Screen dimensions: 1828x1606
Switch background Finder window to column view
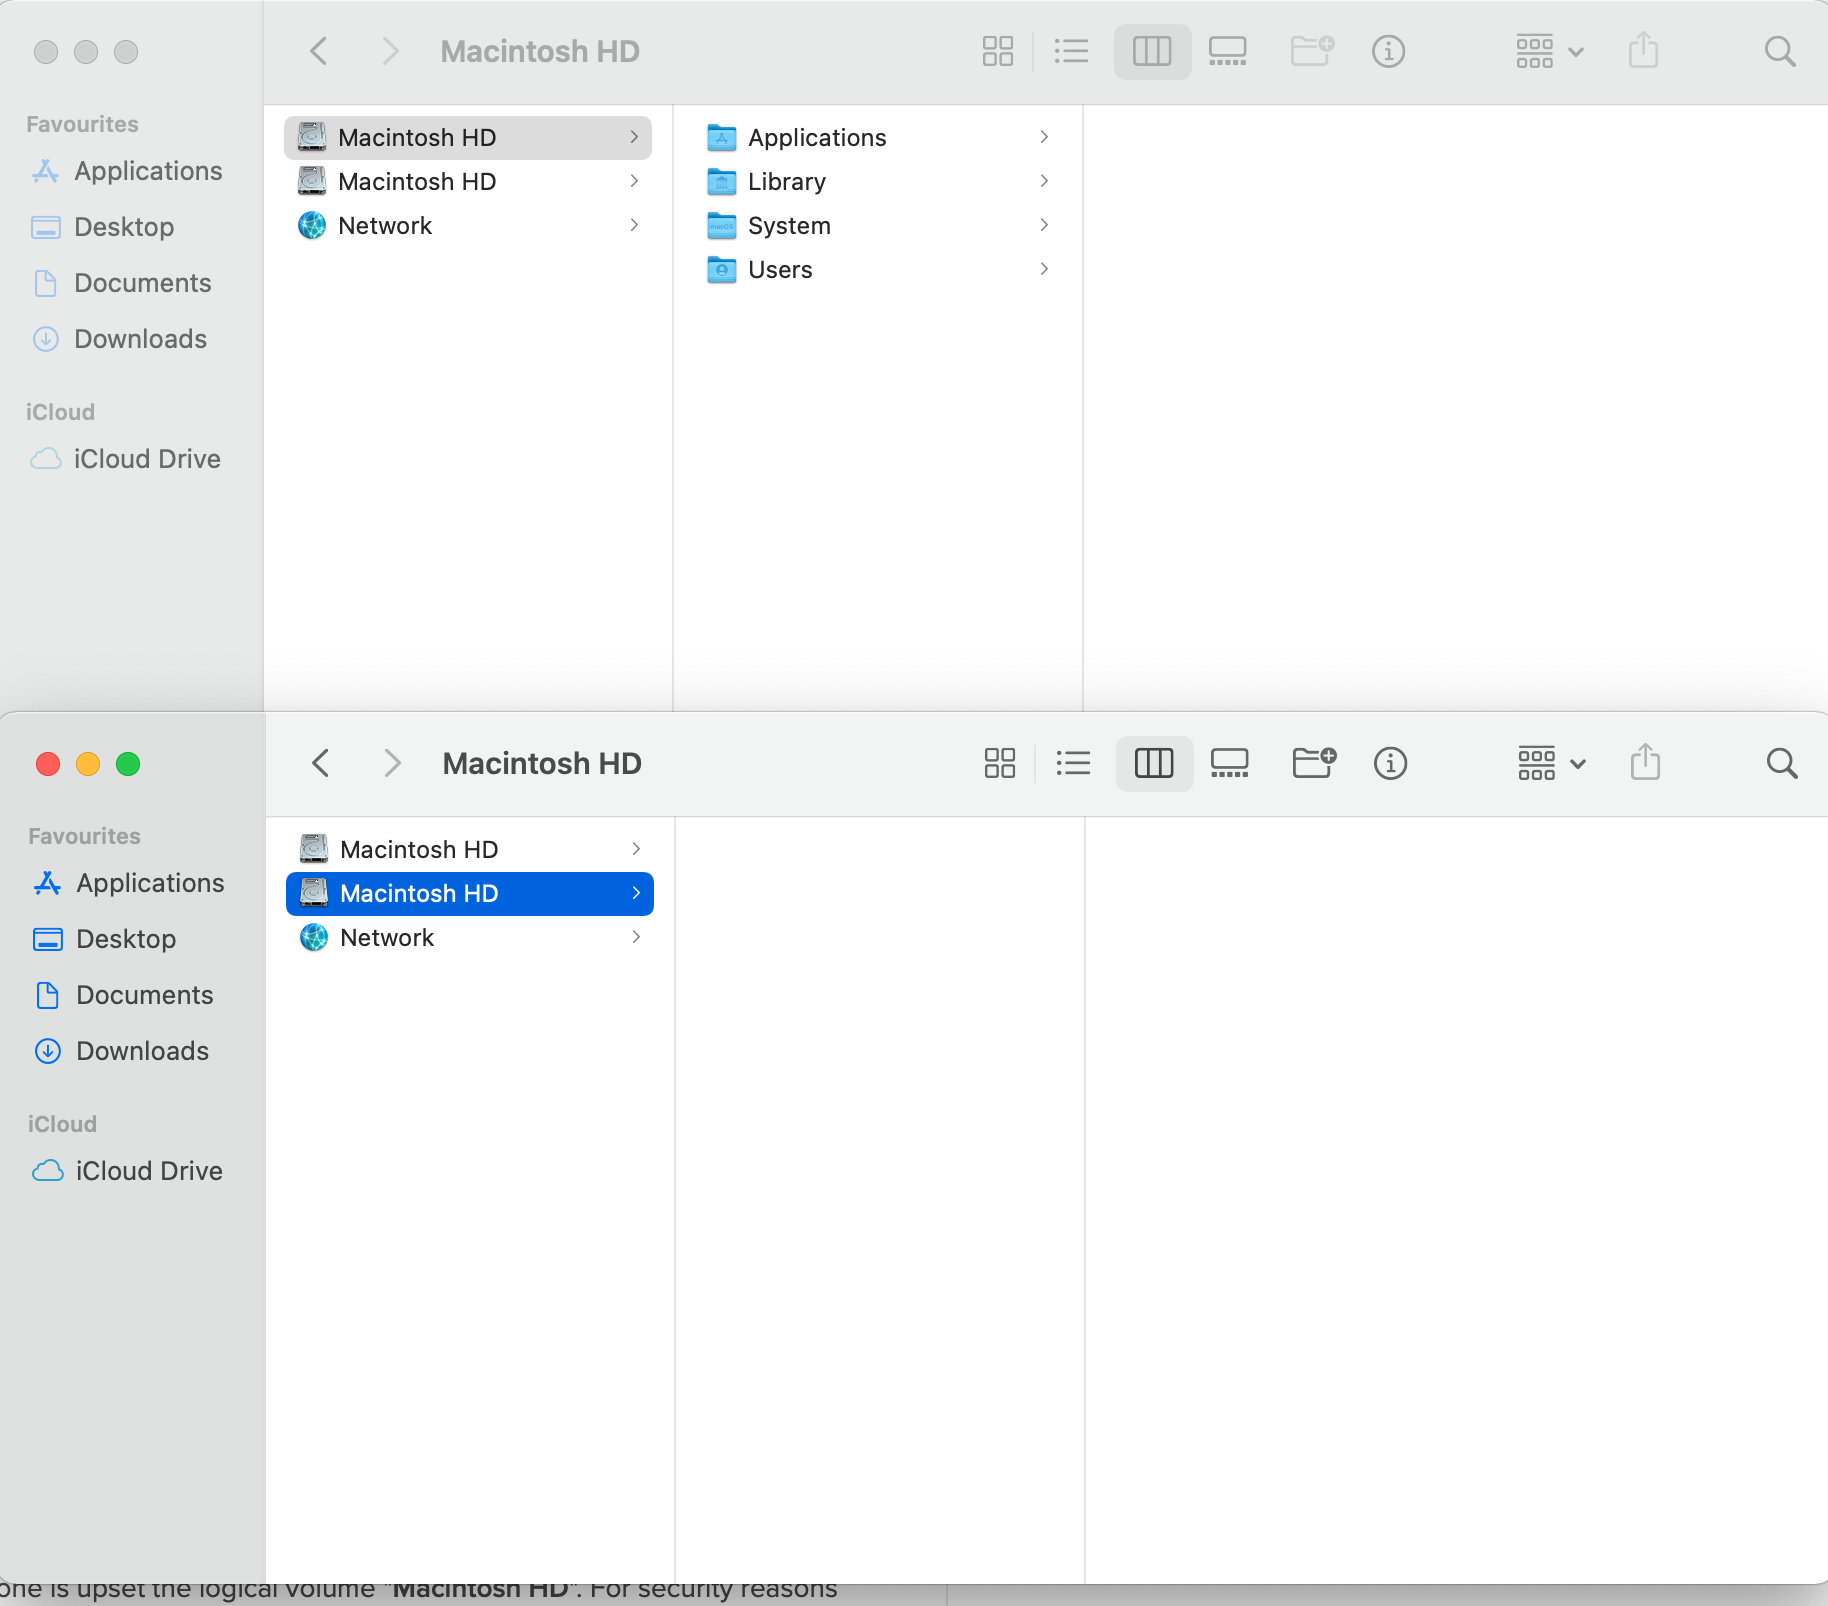[x=1152, y=52]
